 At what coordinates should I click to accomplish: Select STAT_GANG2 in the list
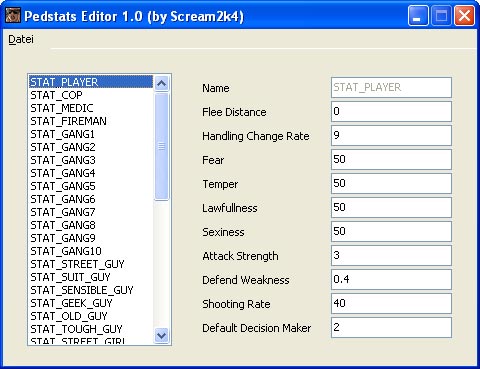[x=91, y=147]
